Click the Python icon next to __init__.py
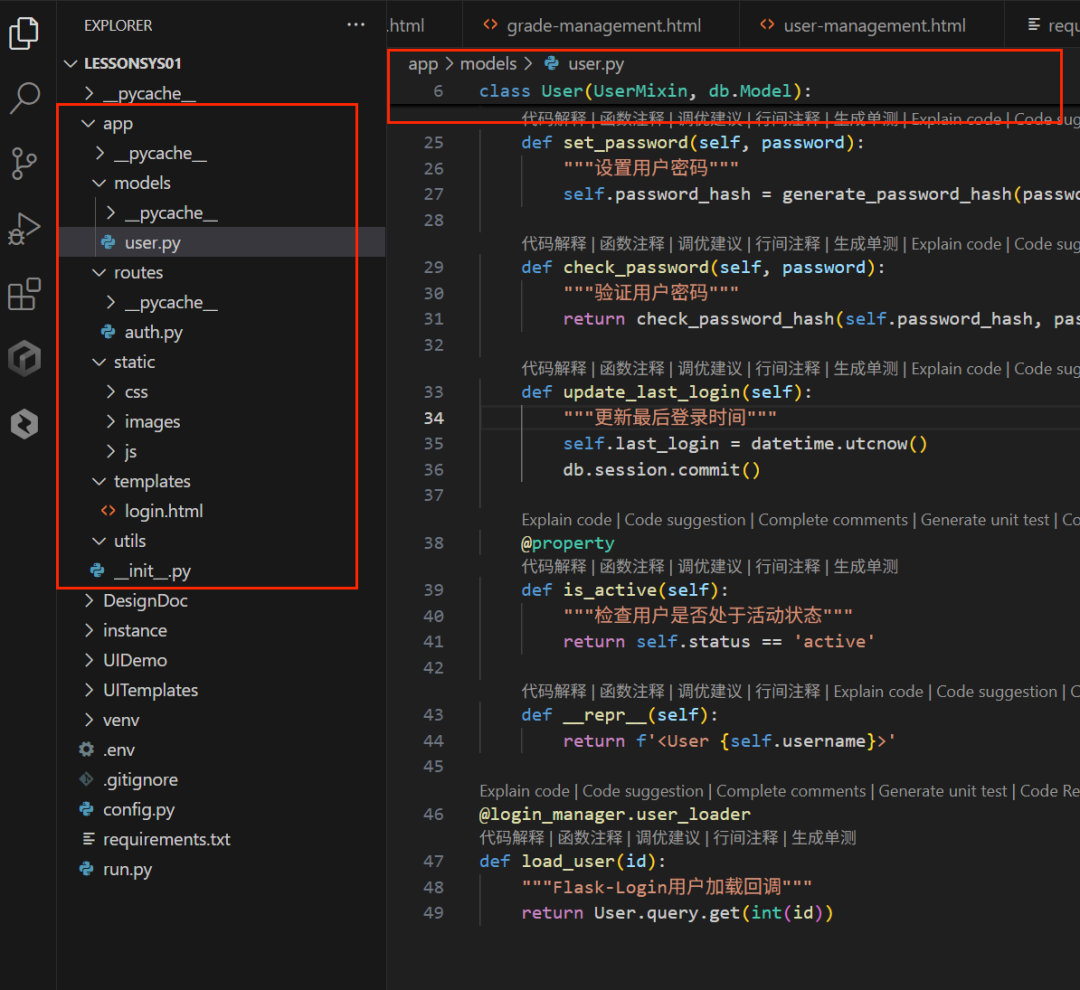Image resolution: width=1080 pixels, height=990 pixels. [97, 570]
